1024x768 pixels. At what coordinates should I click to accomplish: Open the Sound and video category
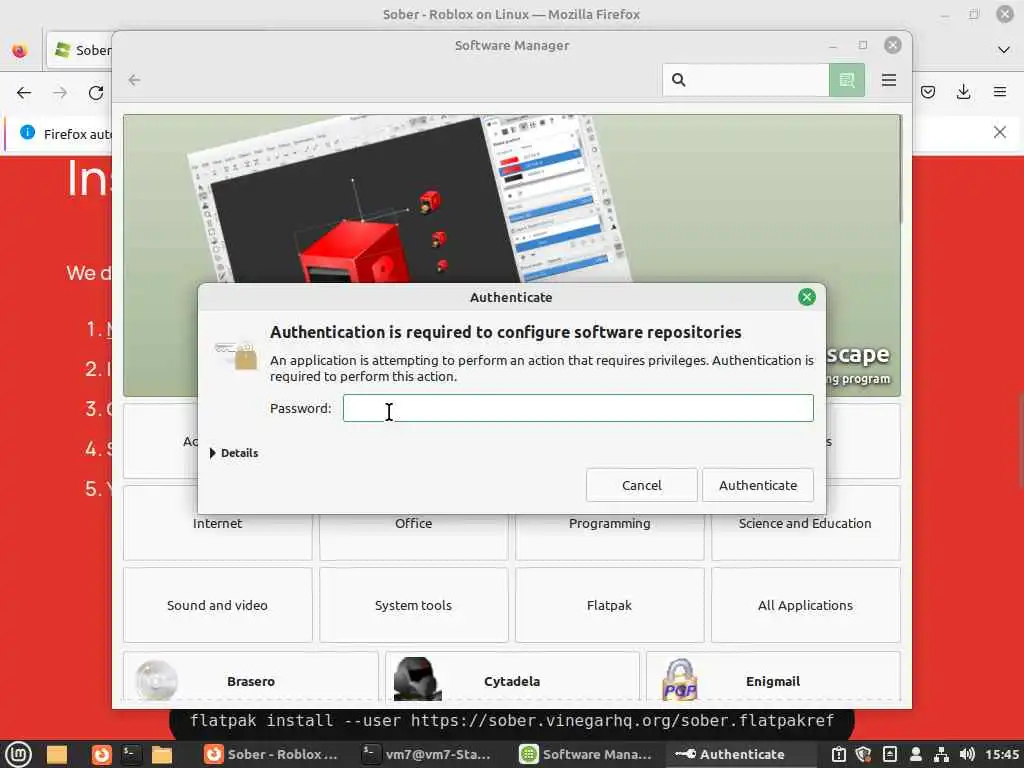217,605
